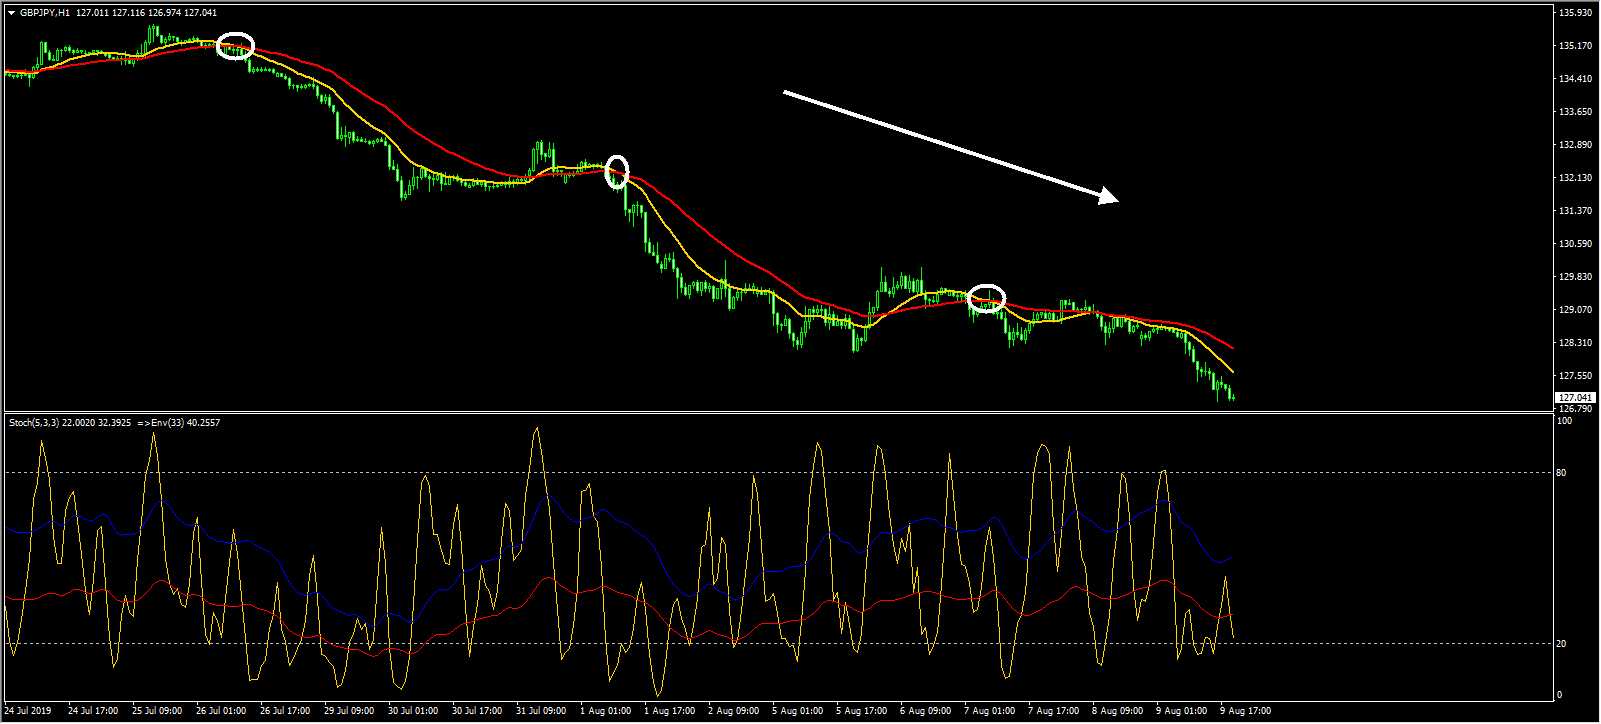Click the 128.310 price scale label

point(1574,343)
